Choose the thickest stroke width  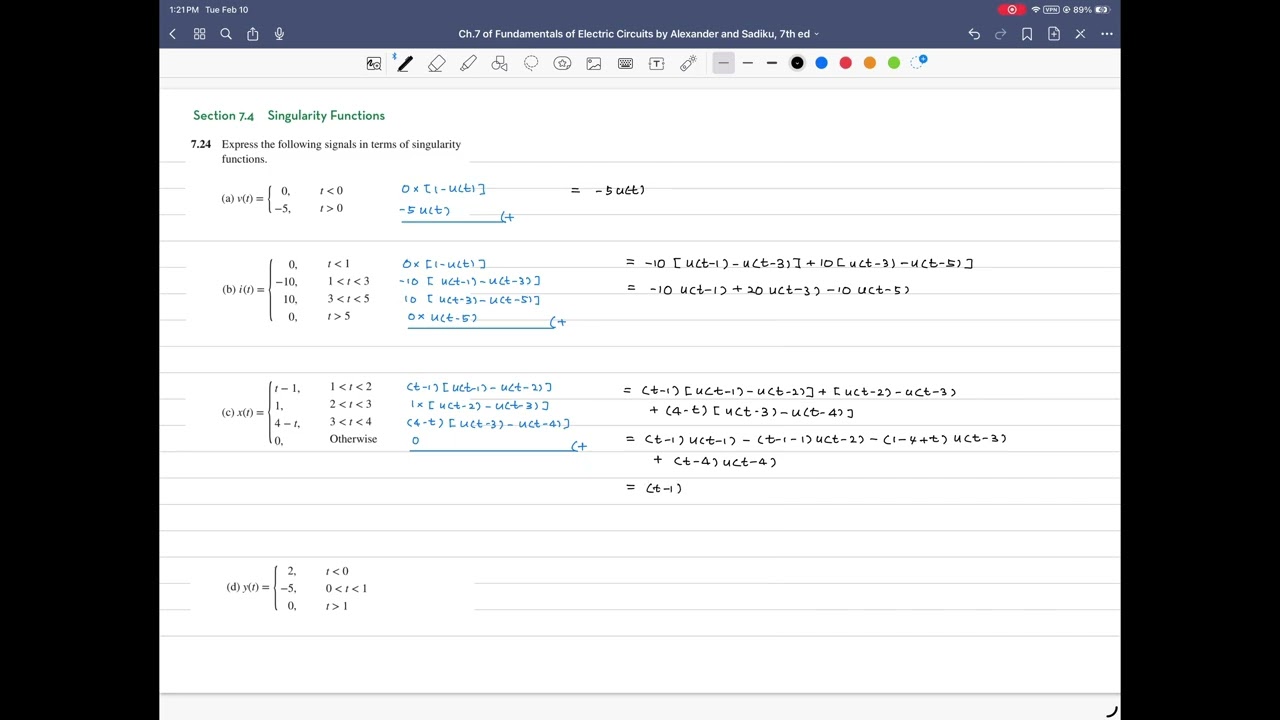click(x=772, y=63)
